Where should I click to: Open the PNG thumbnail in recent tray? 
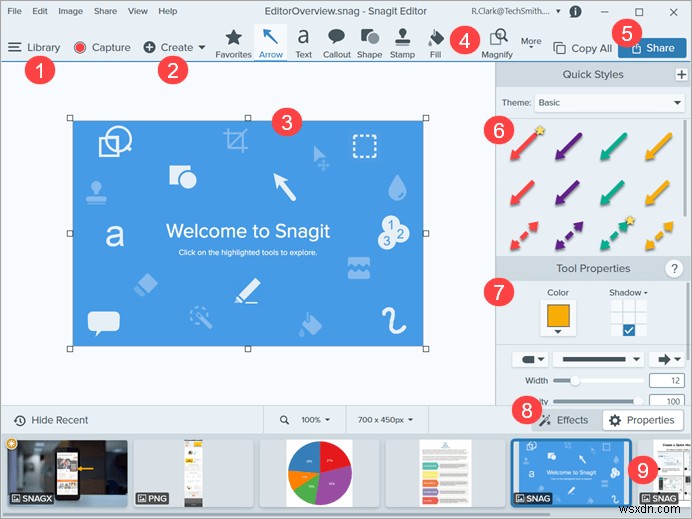pos(193,472)
